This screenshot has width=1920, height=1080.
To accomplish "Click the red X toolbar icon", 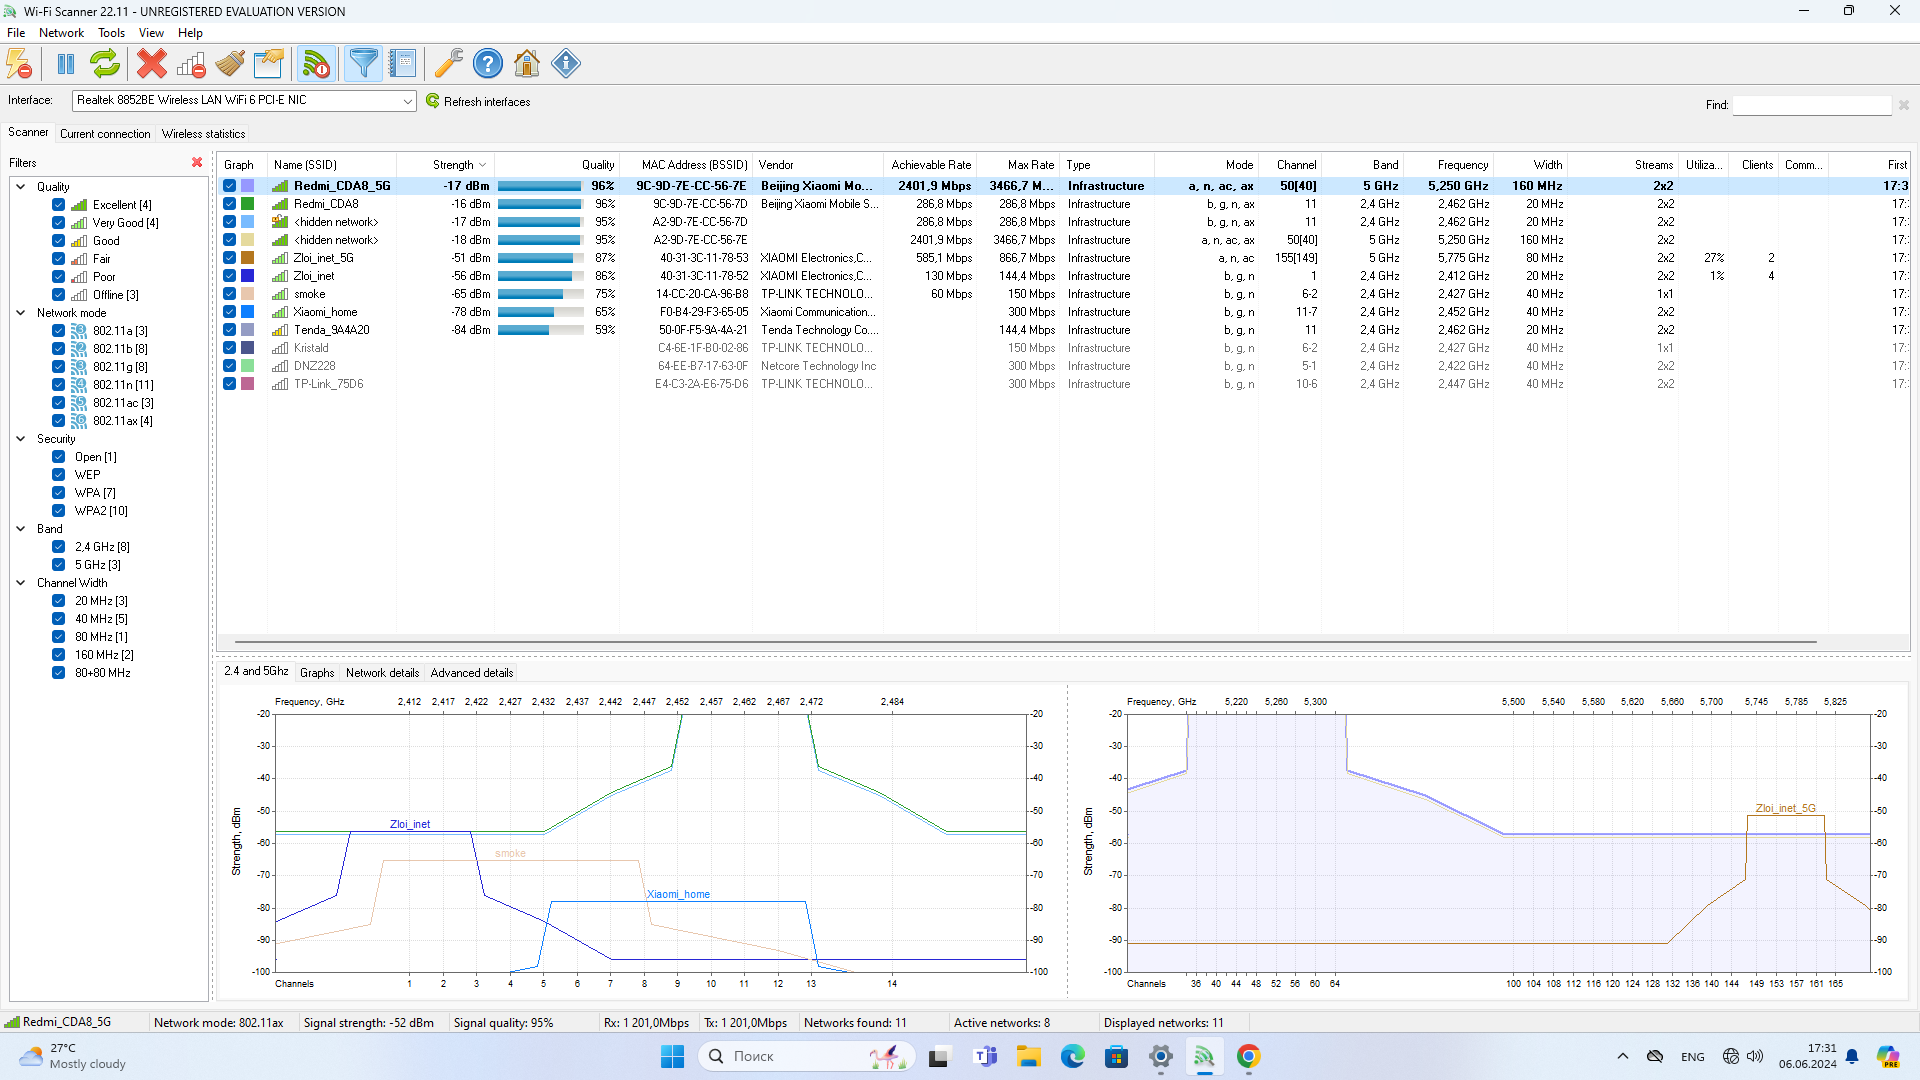I will (x=152, y=64).
